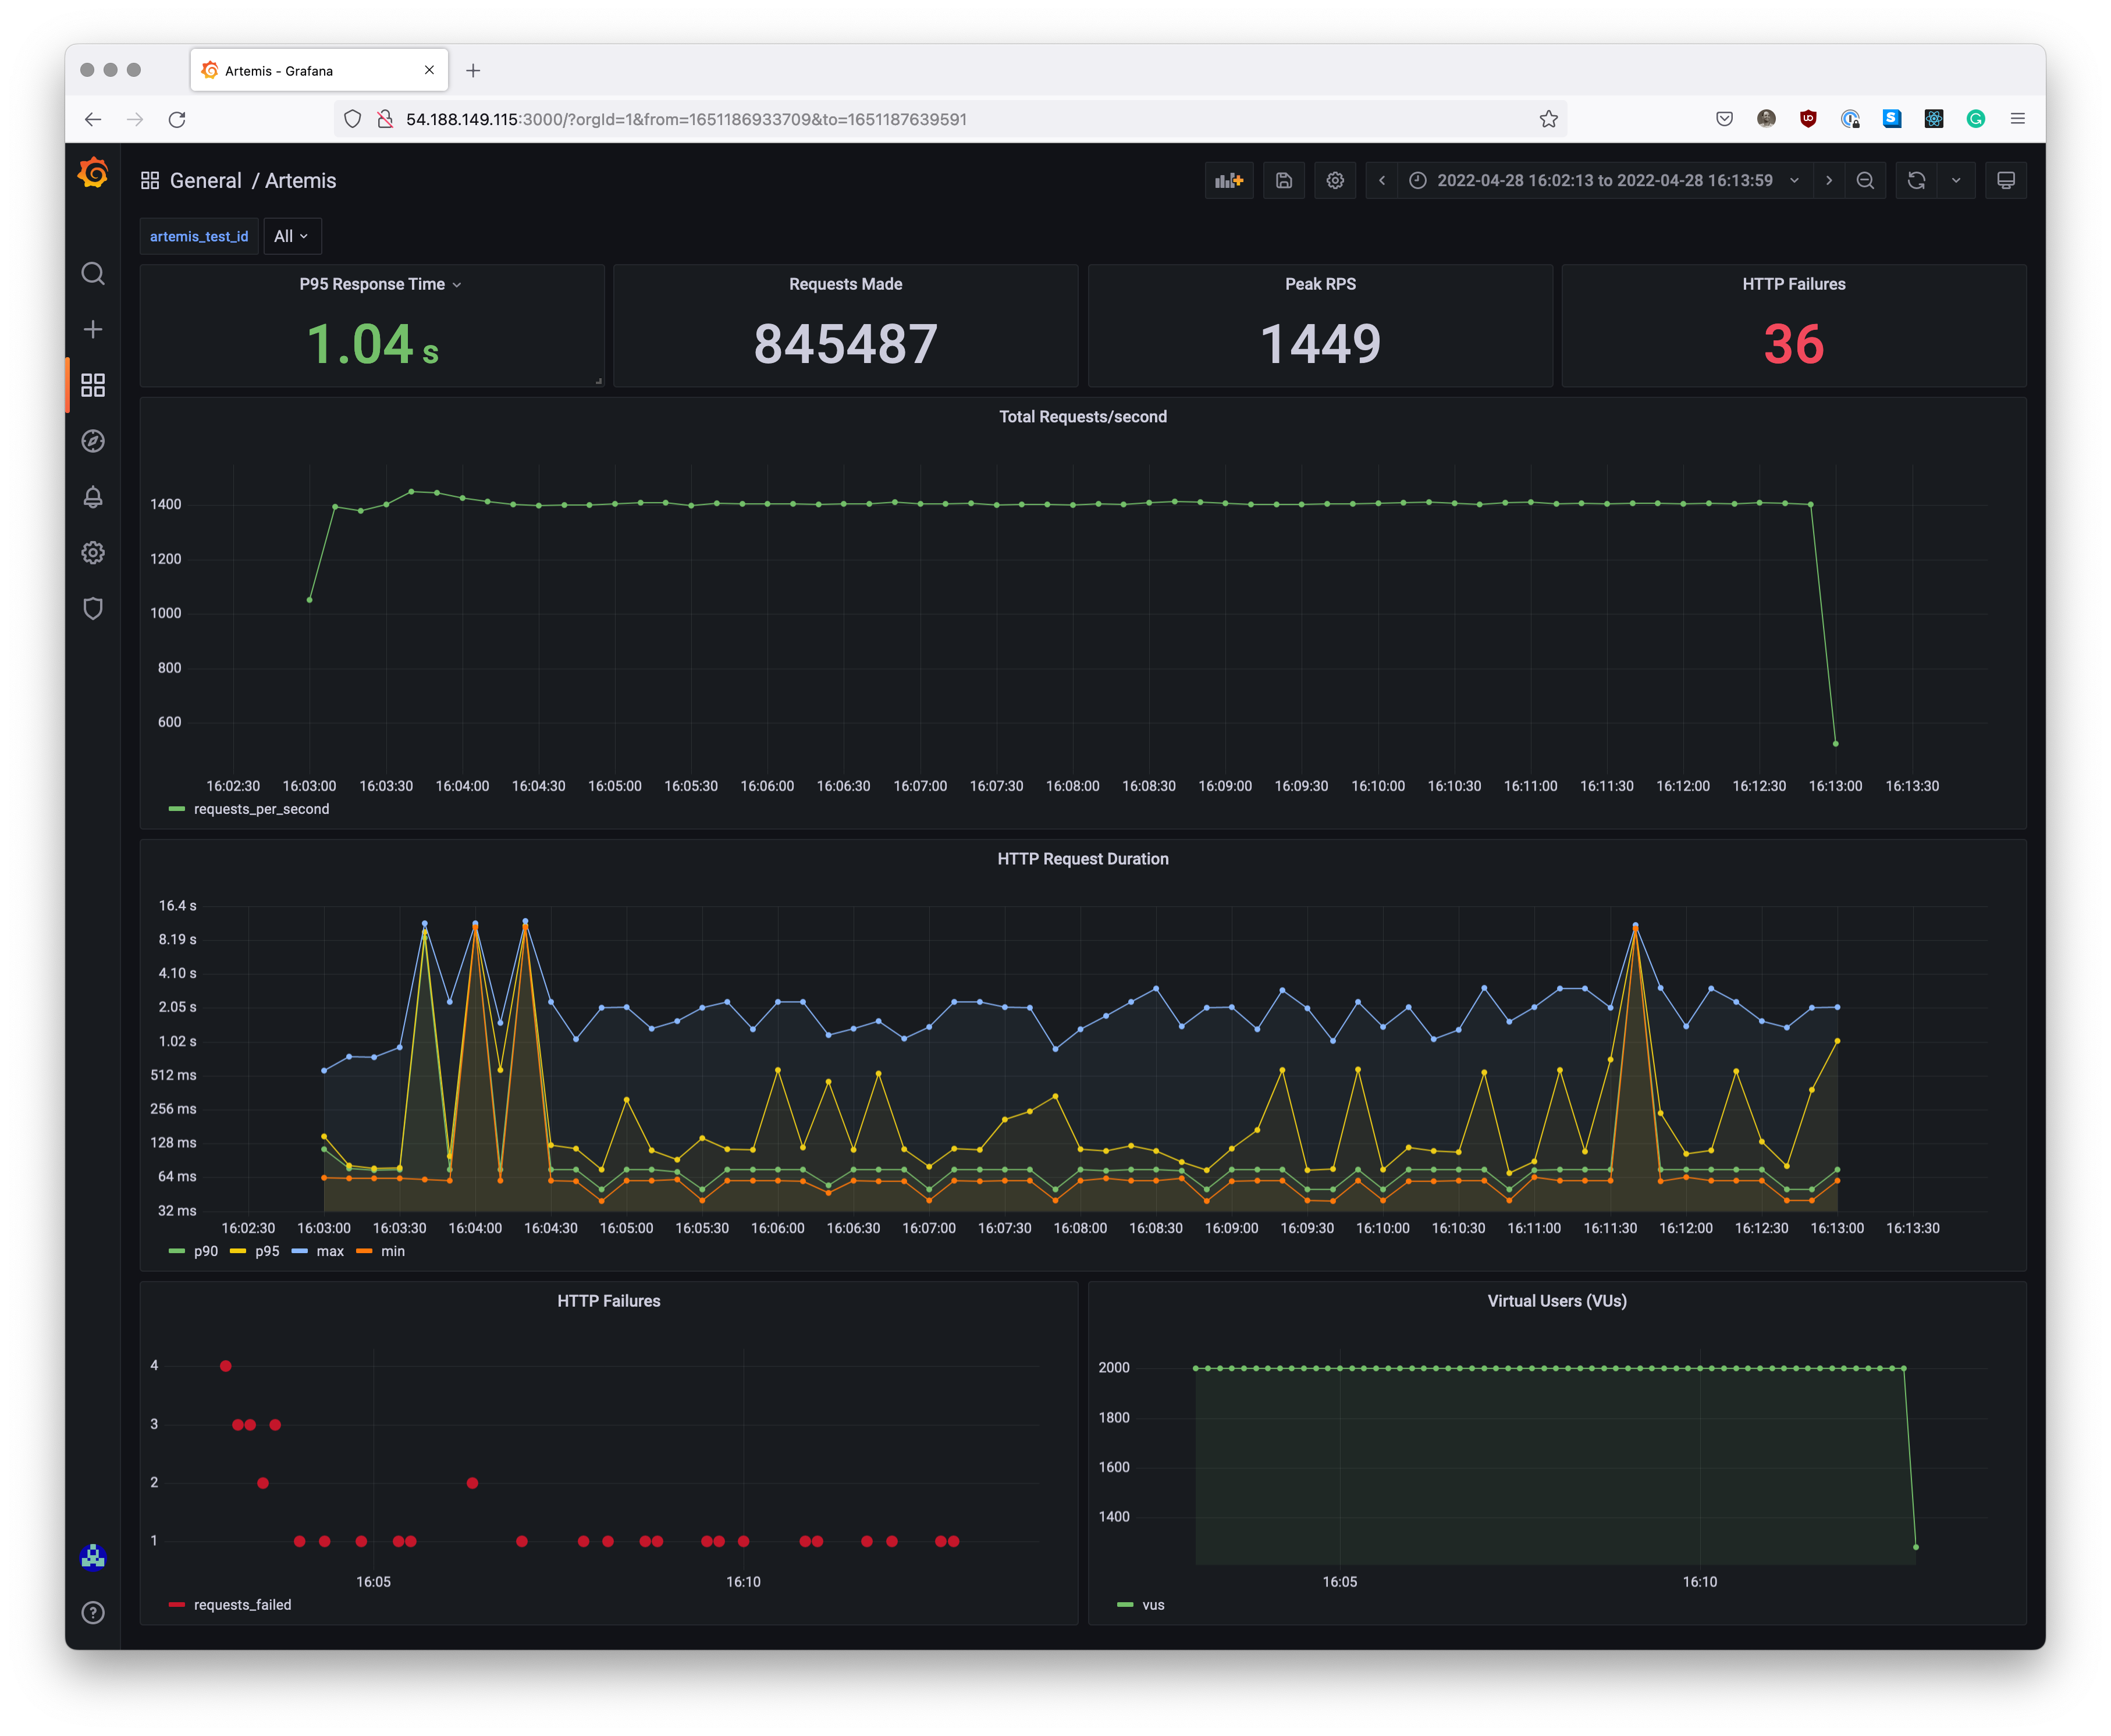Refresh the dashboard
Screen dimensions: 2111x1736
(1916, 181)
